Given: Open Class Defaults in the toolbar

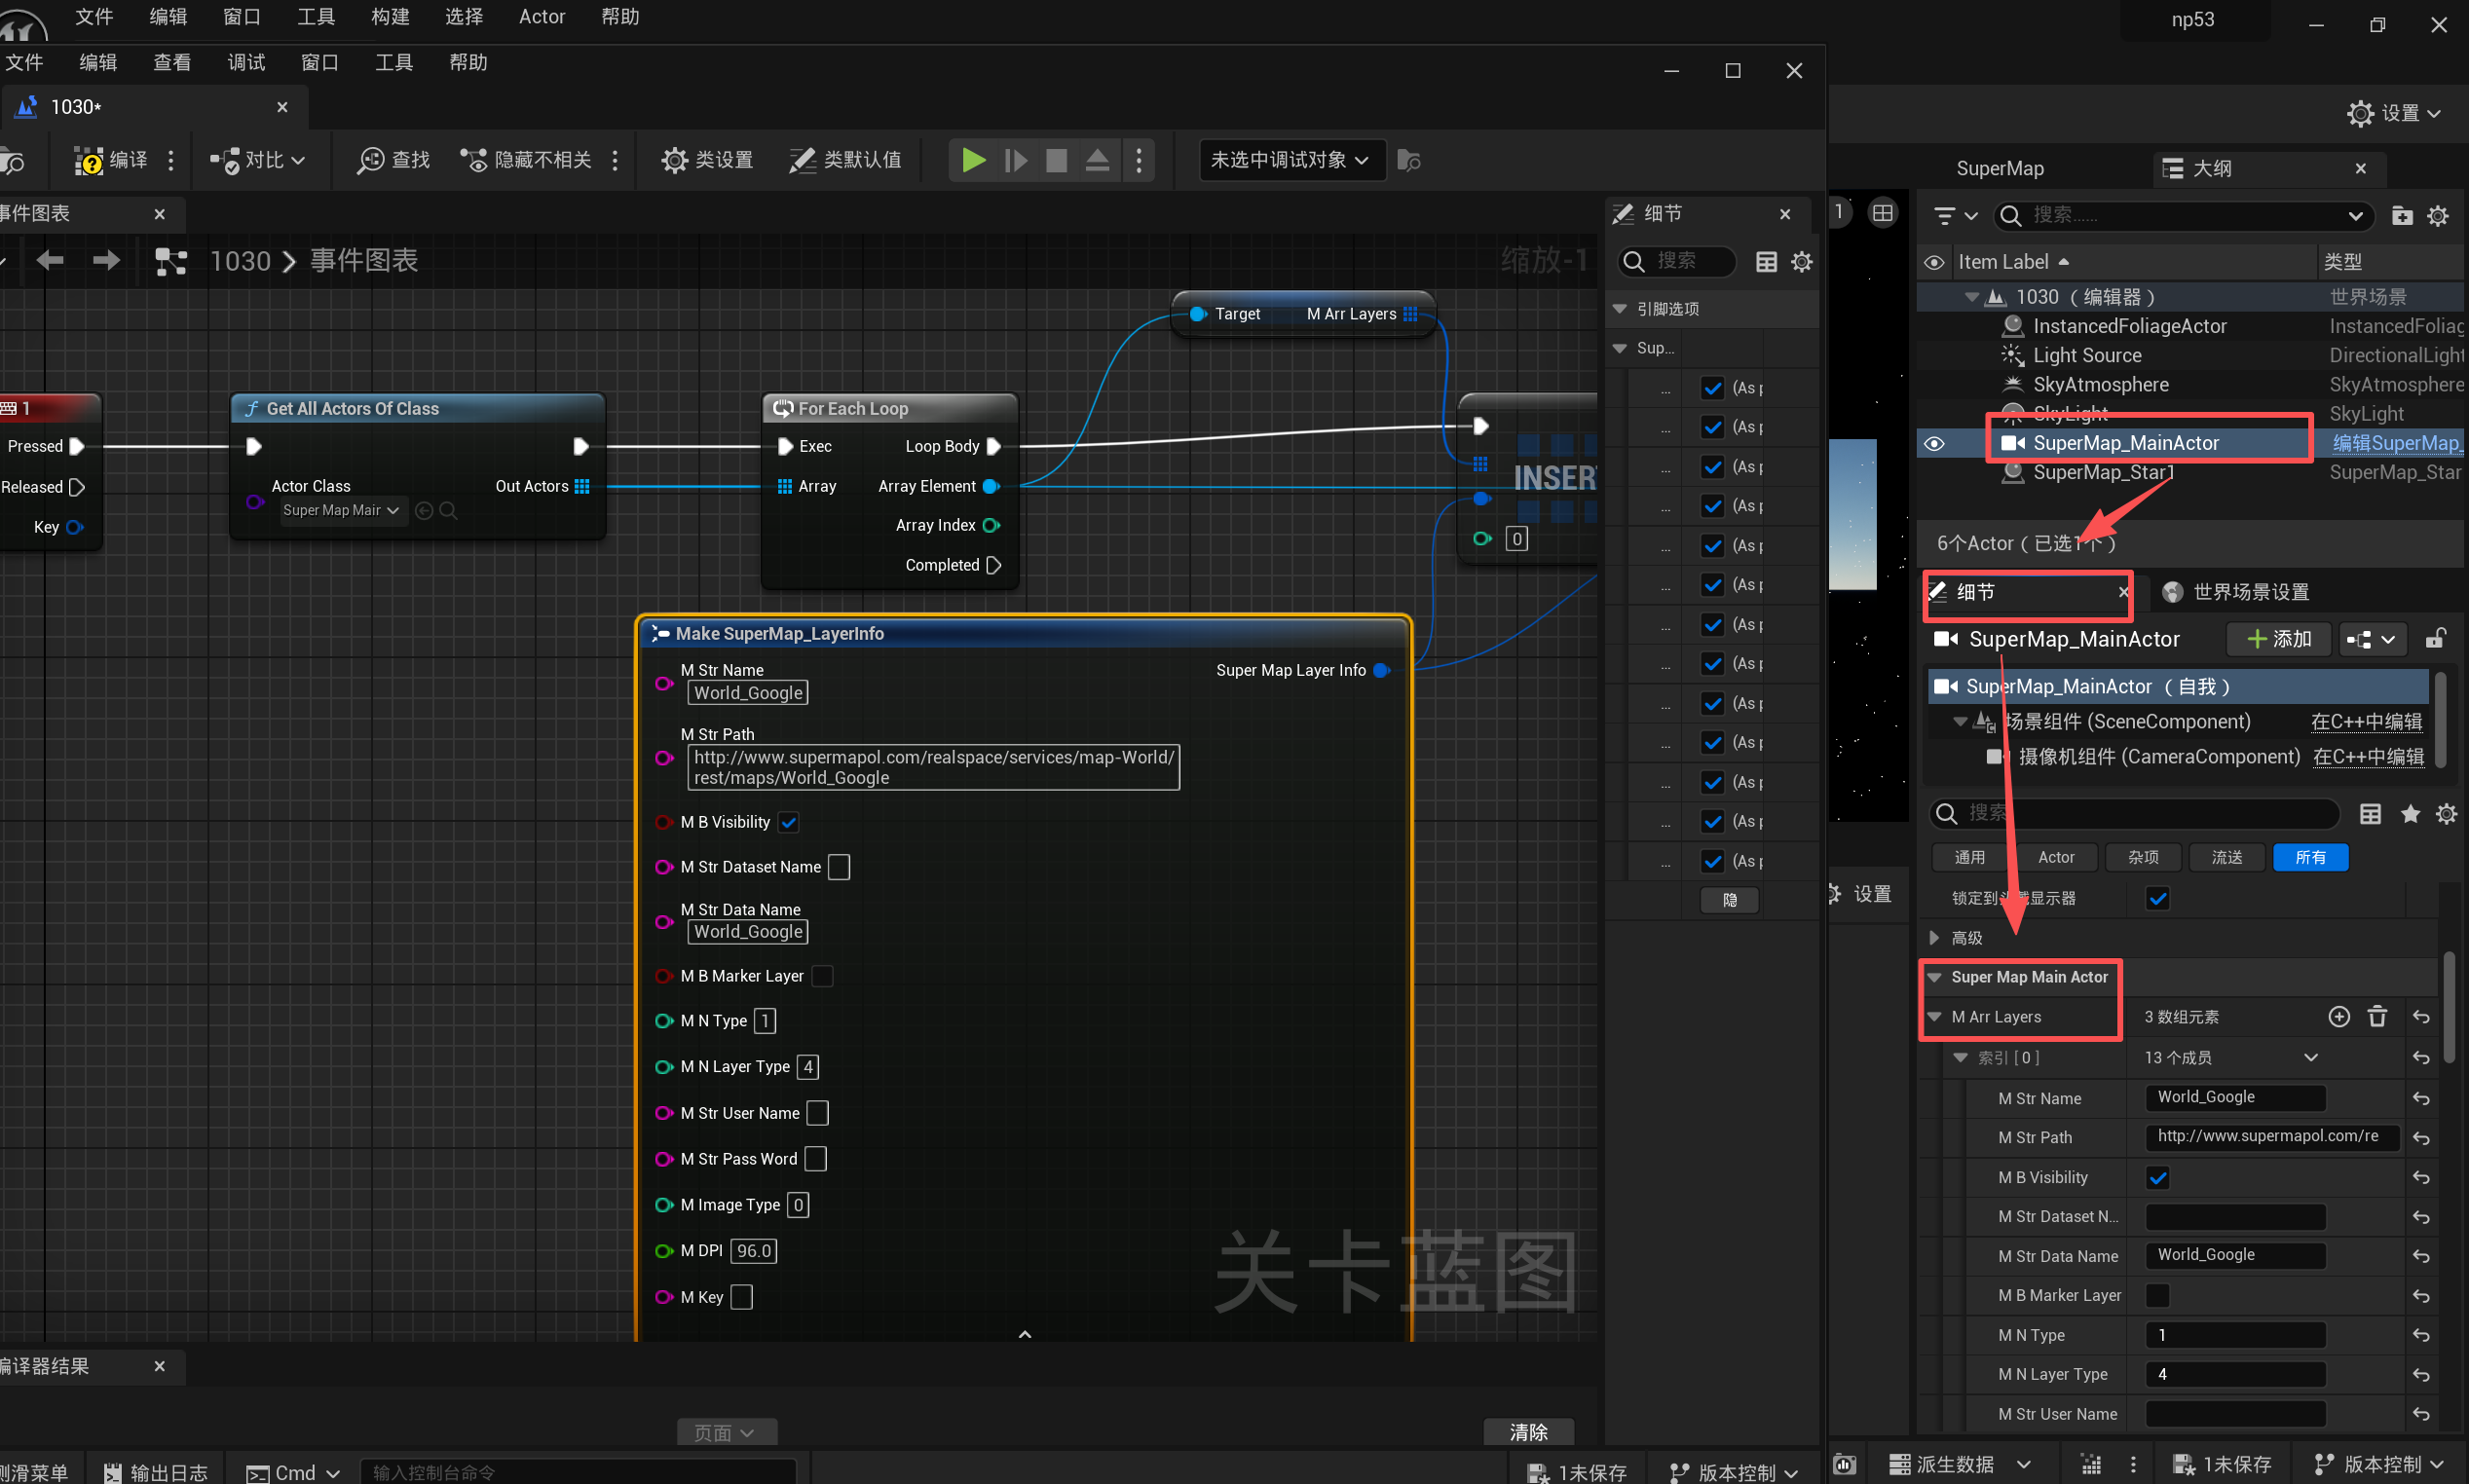Looking at the screenshot, I should point(845,160).
